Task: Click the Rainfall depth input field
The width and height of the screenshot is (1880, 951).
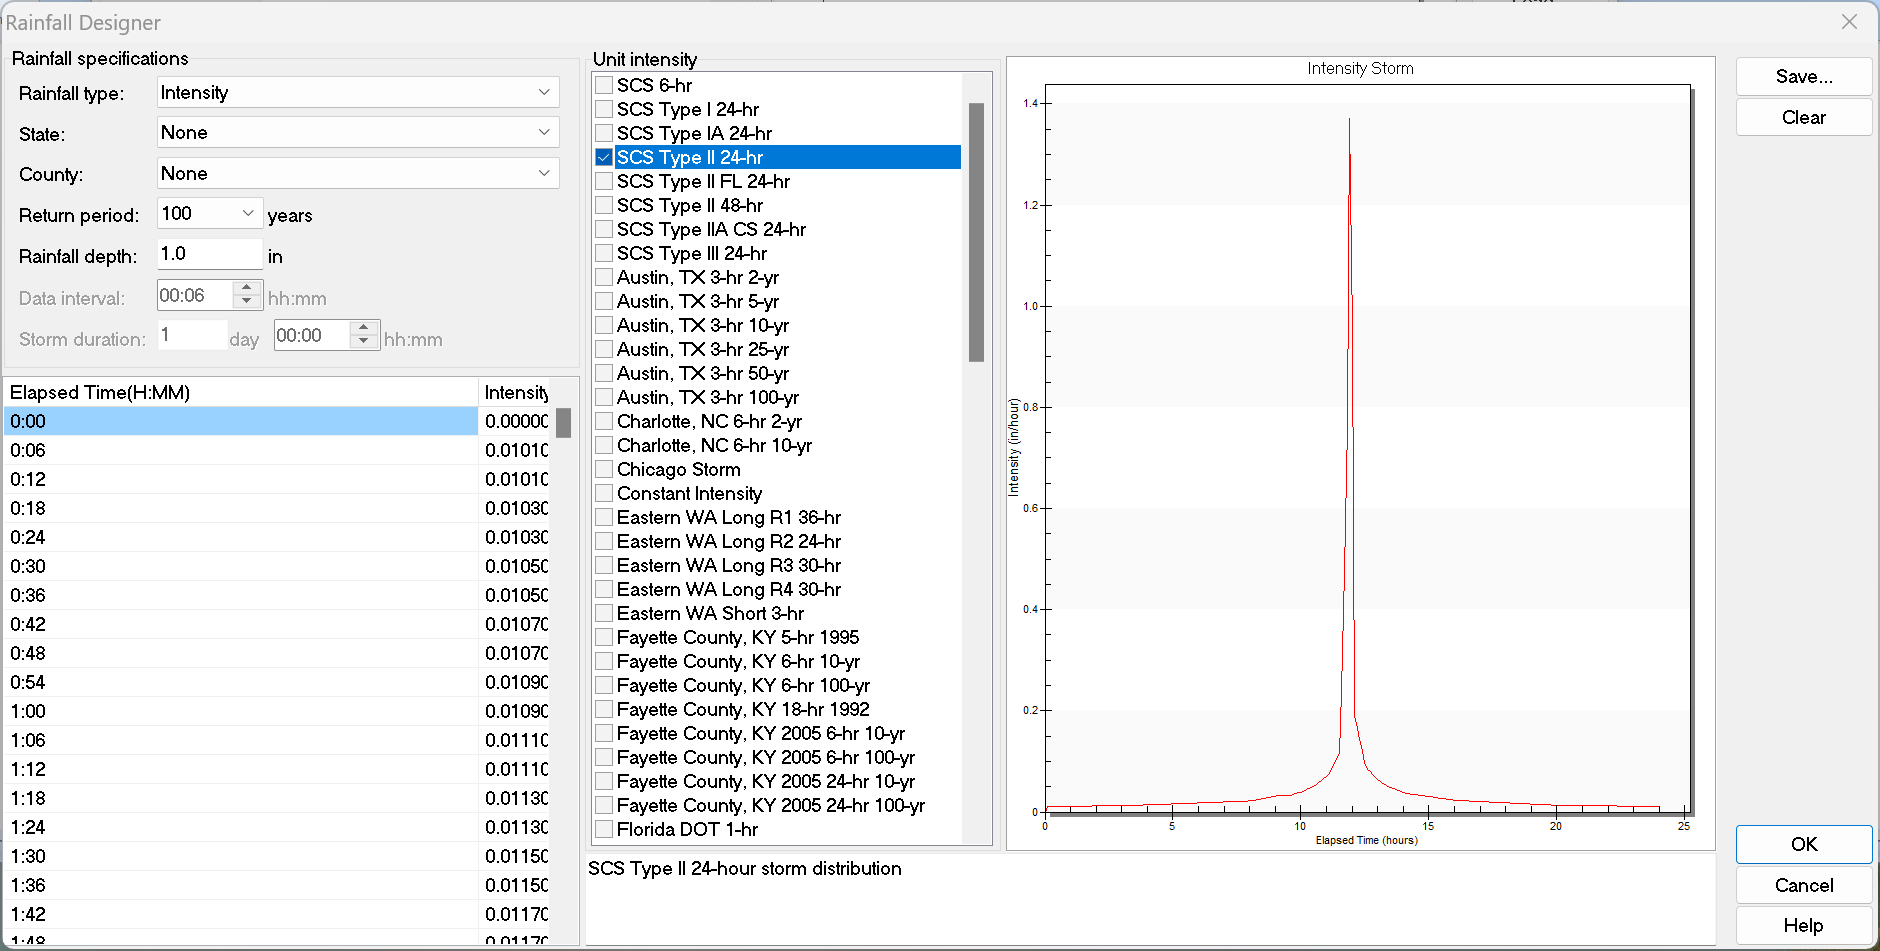Action: click(210, 254)
